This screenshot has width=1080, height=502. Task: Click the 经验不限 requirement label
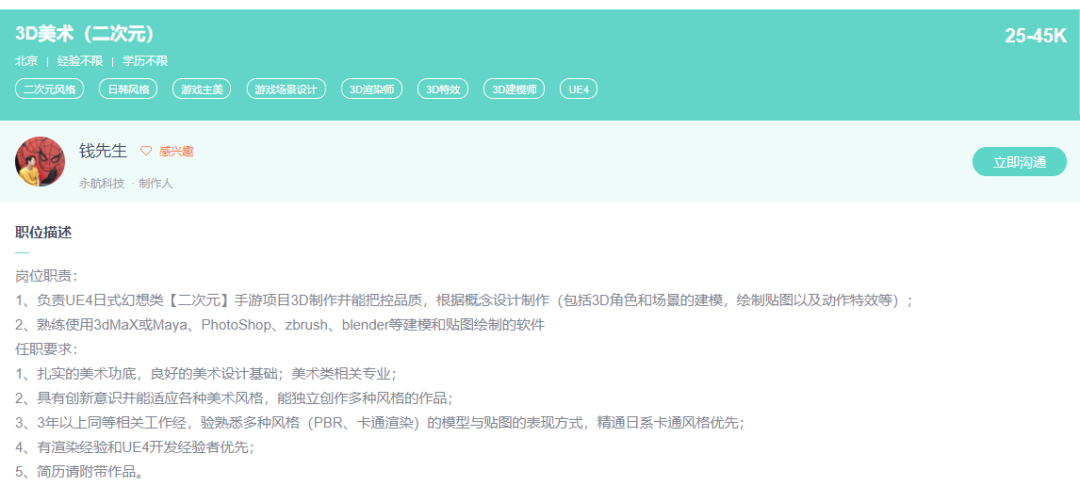(80, 61)
